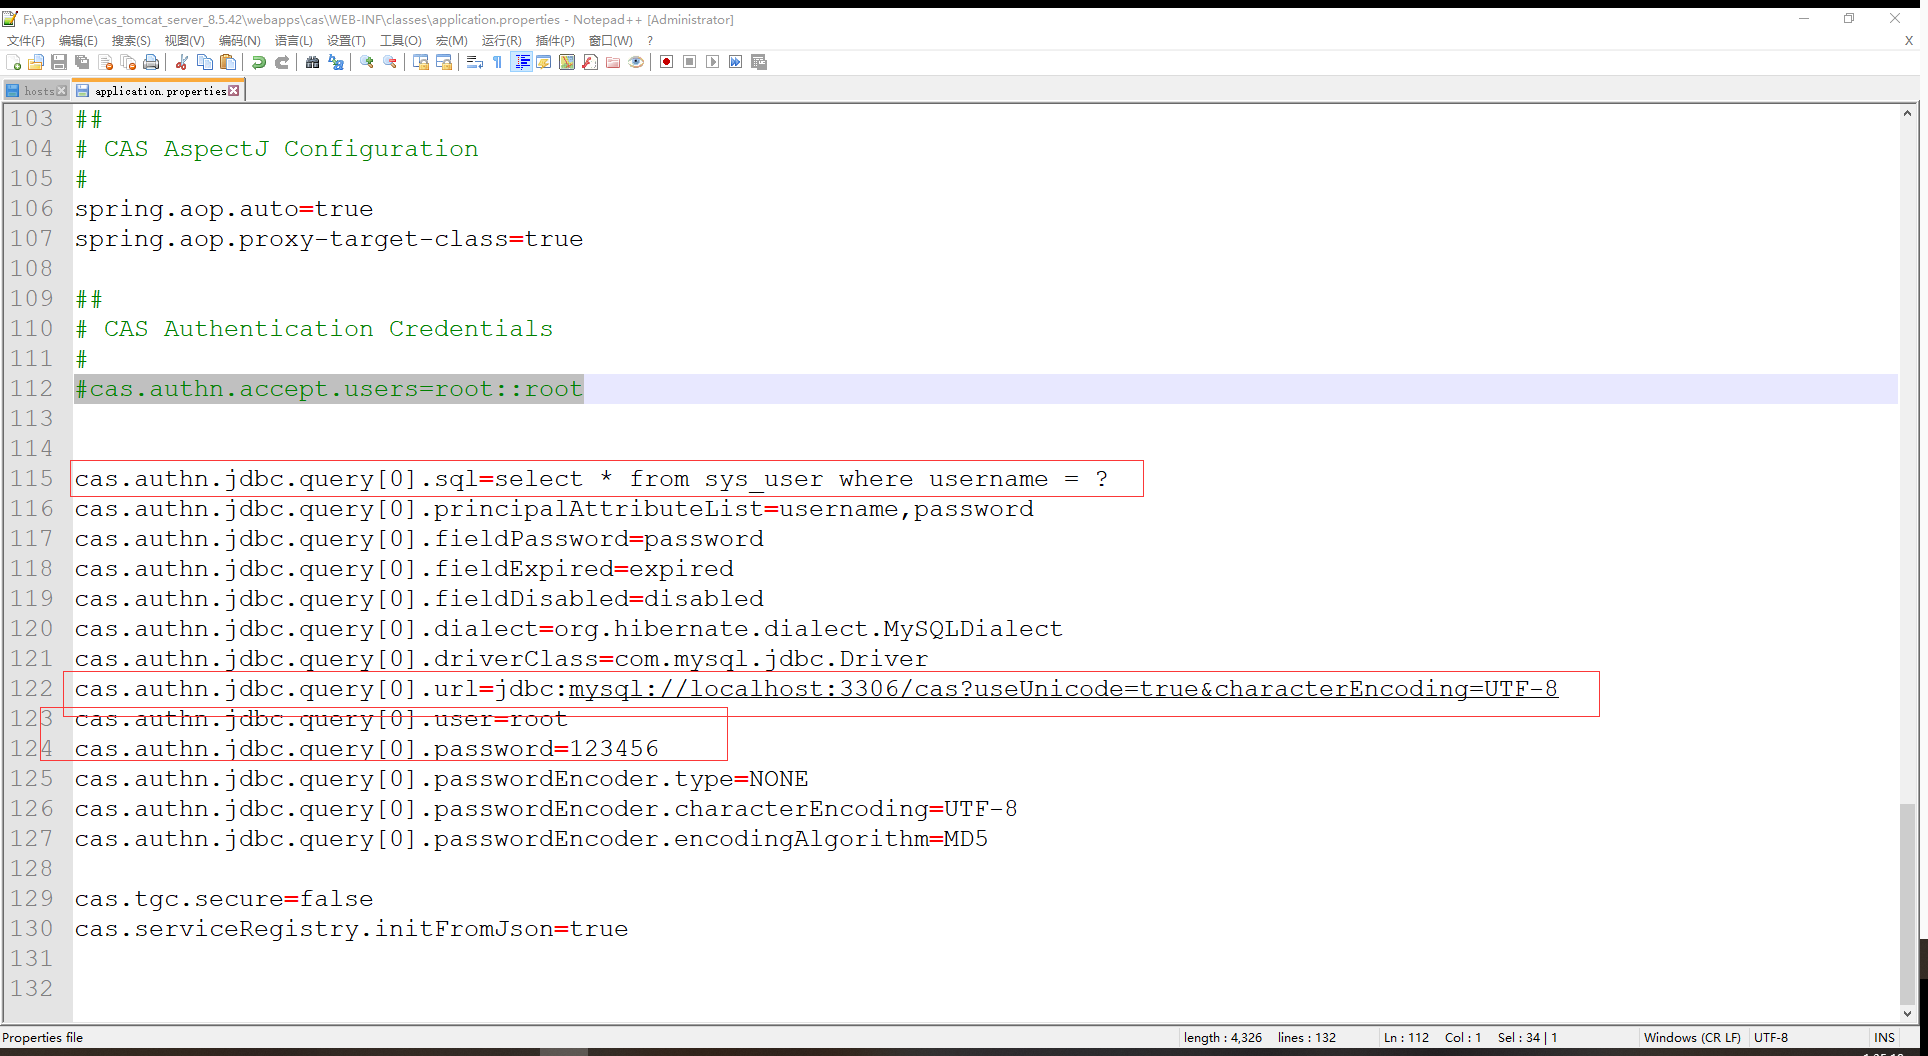Open Folder as Workspace panel

coord(613,62)
